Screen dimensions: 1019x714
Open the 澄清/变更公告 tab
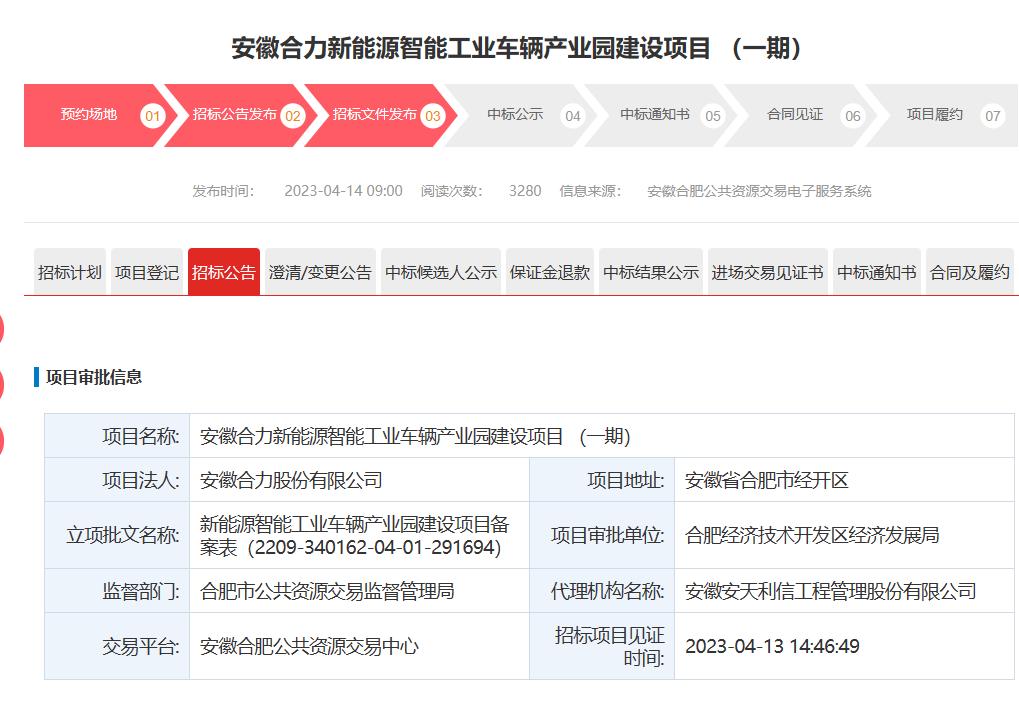click(x=320, y=272)
